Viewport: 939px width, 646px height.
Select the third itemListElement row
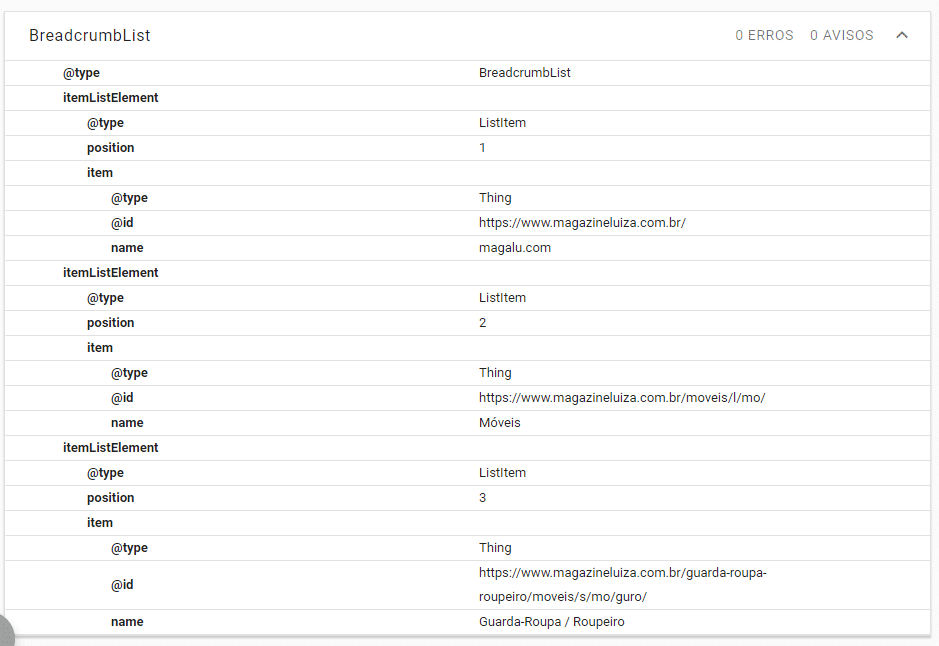click(x=110, y=448)
